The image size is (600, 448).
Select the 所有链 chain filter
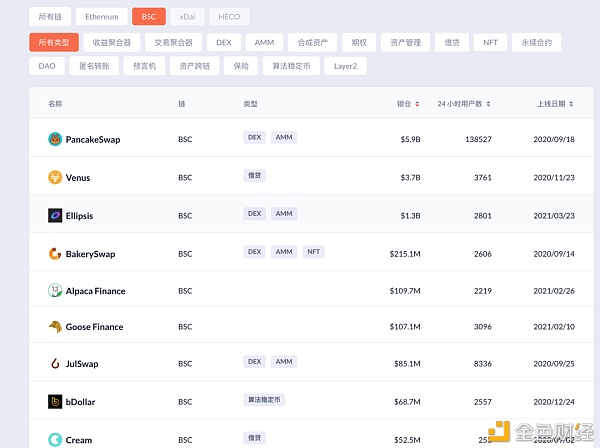(50, 16)
